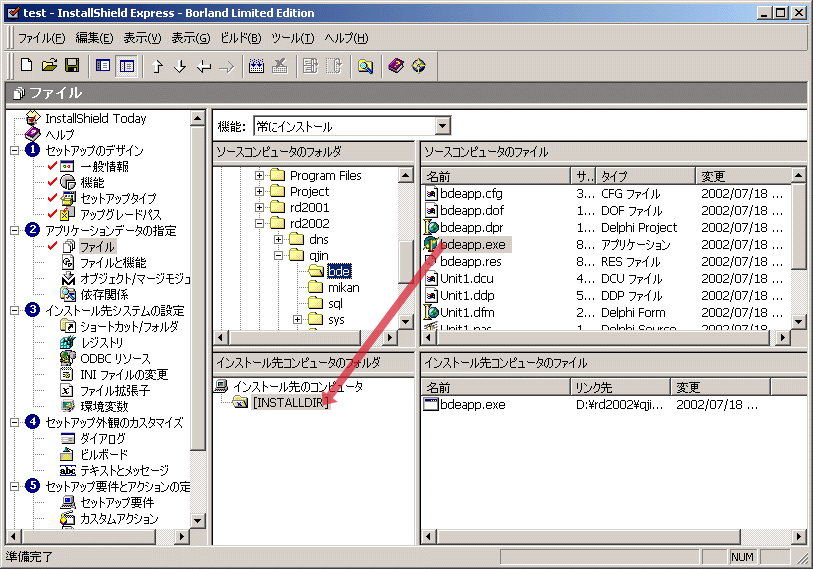Image resolution: width=813 pixels, height=569 pixels.
Task: Click the build release toolbar icon
Action: (256, 66)
